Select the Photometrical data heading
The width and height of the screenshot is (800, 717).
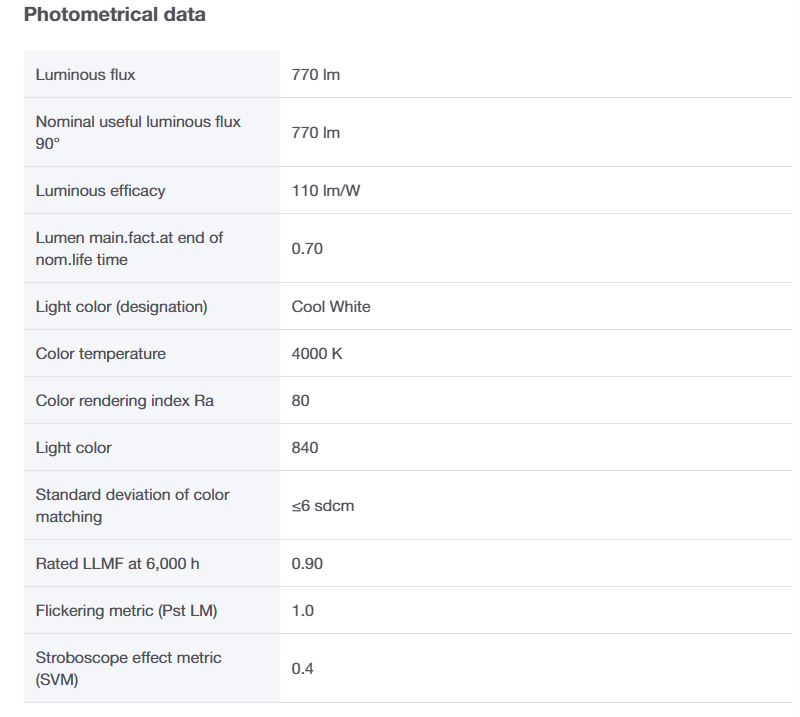click(x=114, y=14)
